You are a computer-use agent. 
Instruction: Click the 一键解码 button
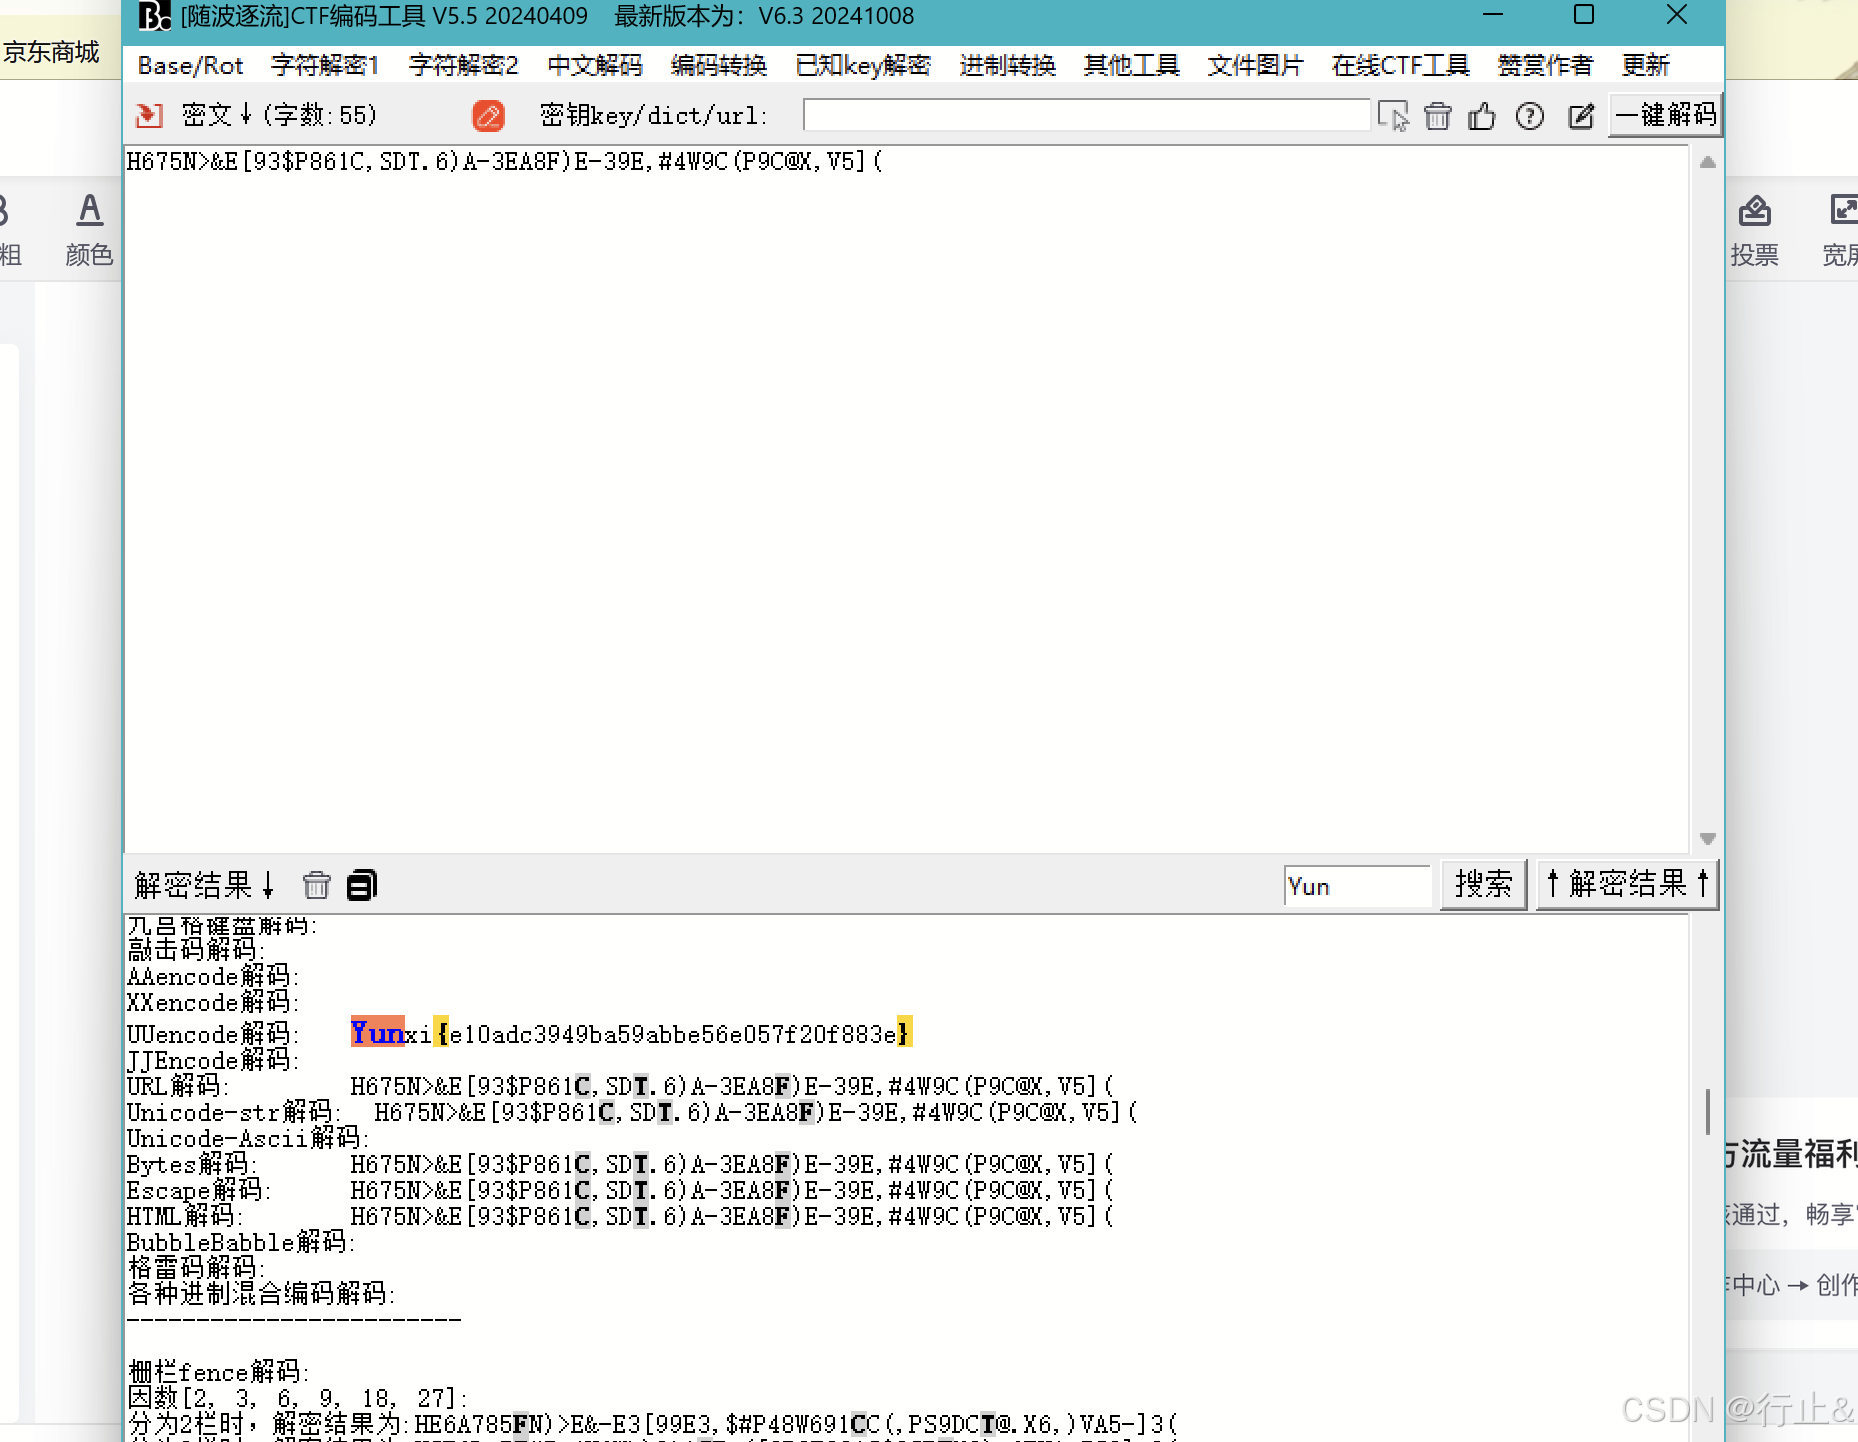coord(1666,115)
